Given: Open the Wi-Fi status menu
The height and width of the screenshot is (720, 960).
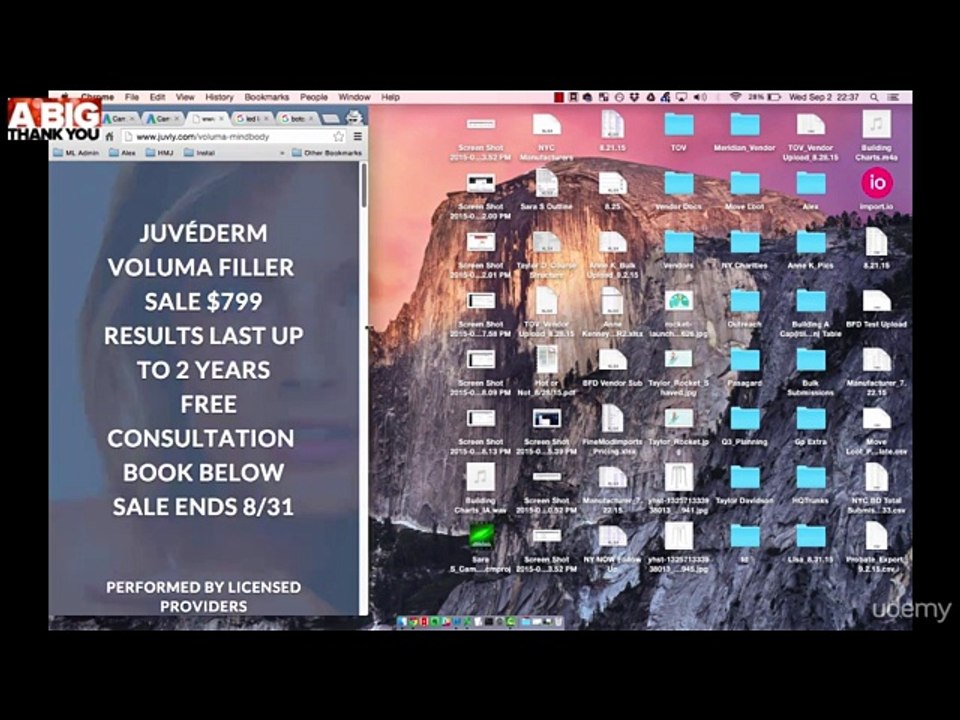Looking at the screenshot, I should click(x=735, y=97).
